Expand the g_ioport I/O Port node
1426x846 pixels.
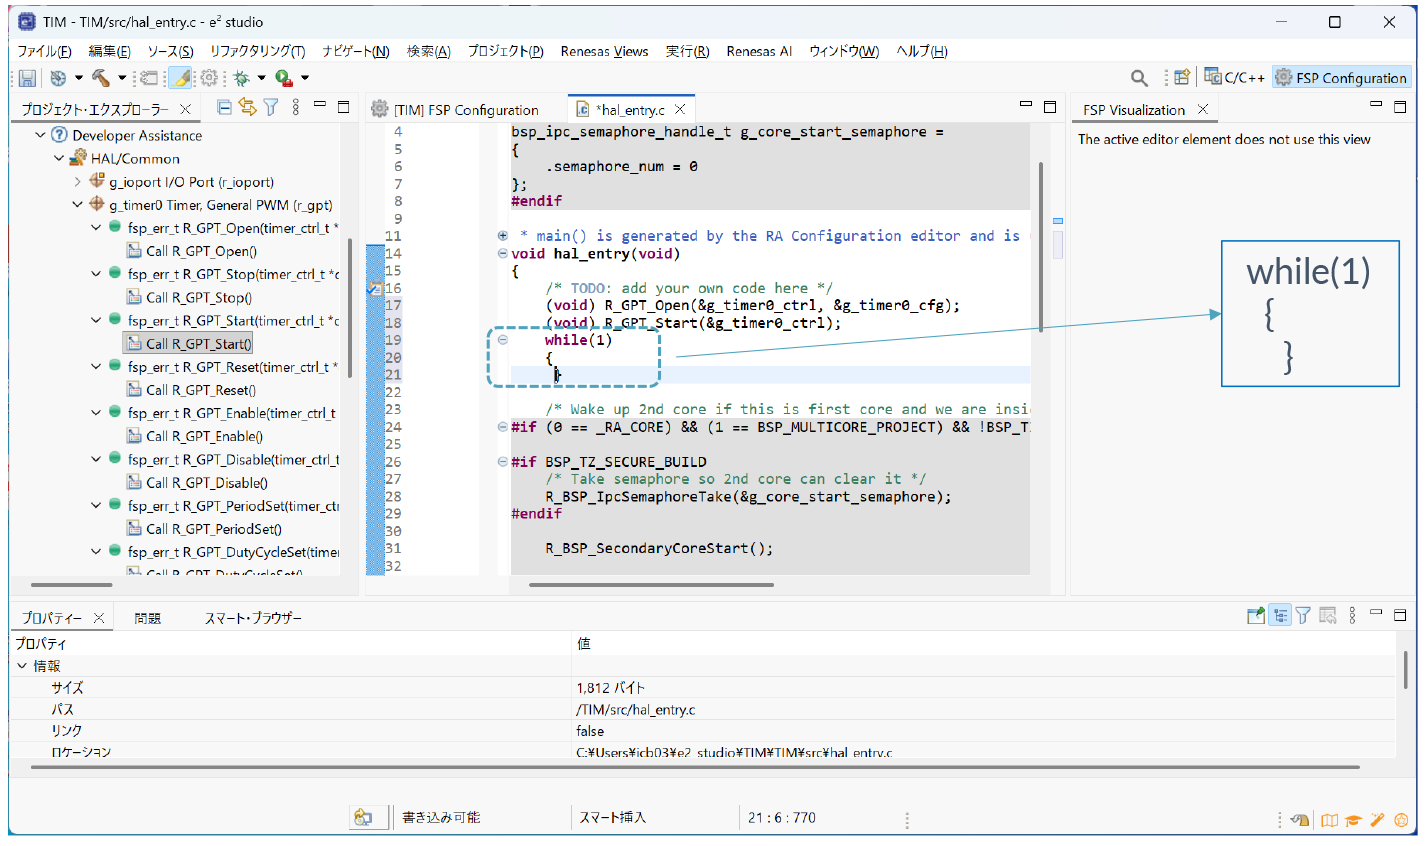pos(78,182)
